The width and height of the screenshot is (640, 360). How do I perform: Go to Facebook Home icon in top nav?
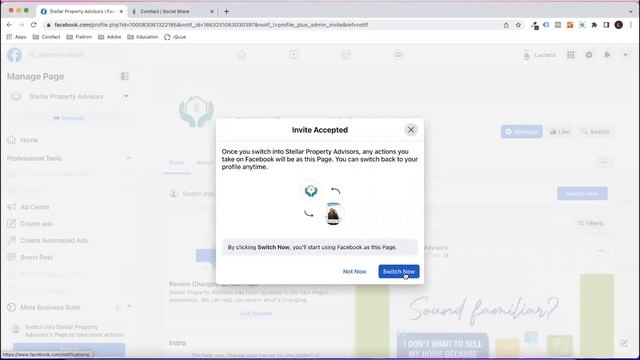(x=242, y=55)
